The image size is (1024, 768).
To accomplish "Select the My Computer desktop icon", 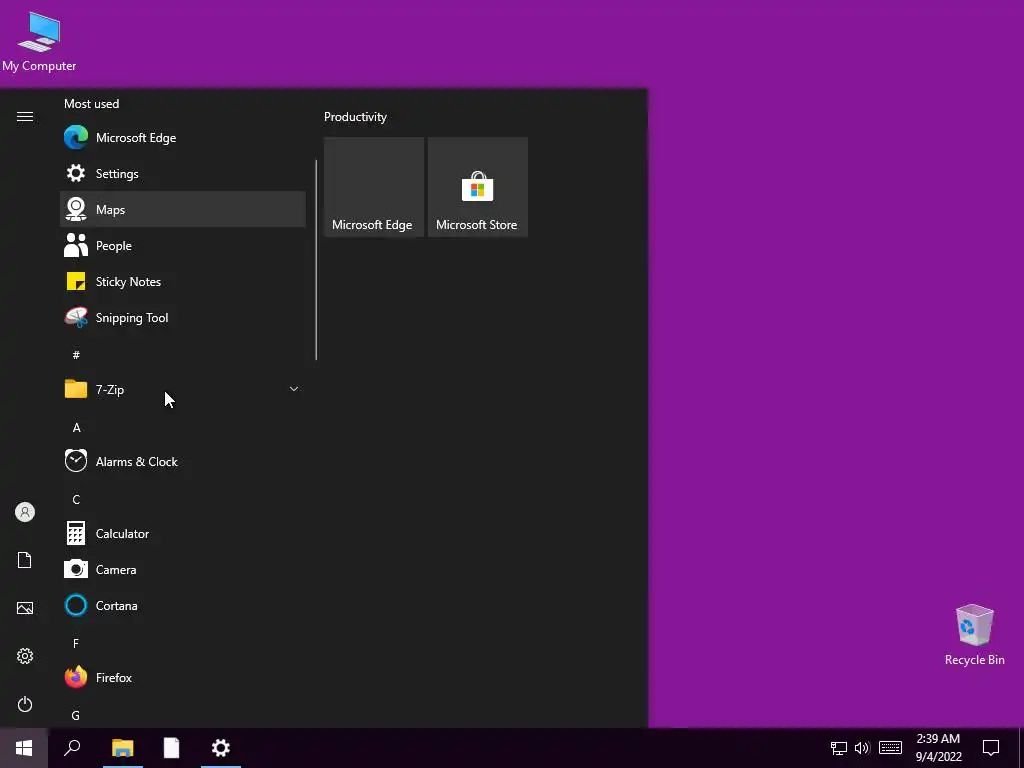I will click(39, 42).
